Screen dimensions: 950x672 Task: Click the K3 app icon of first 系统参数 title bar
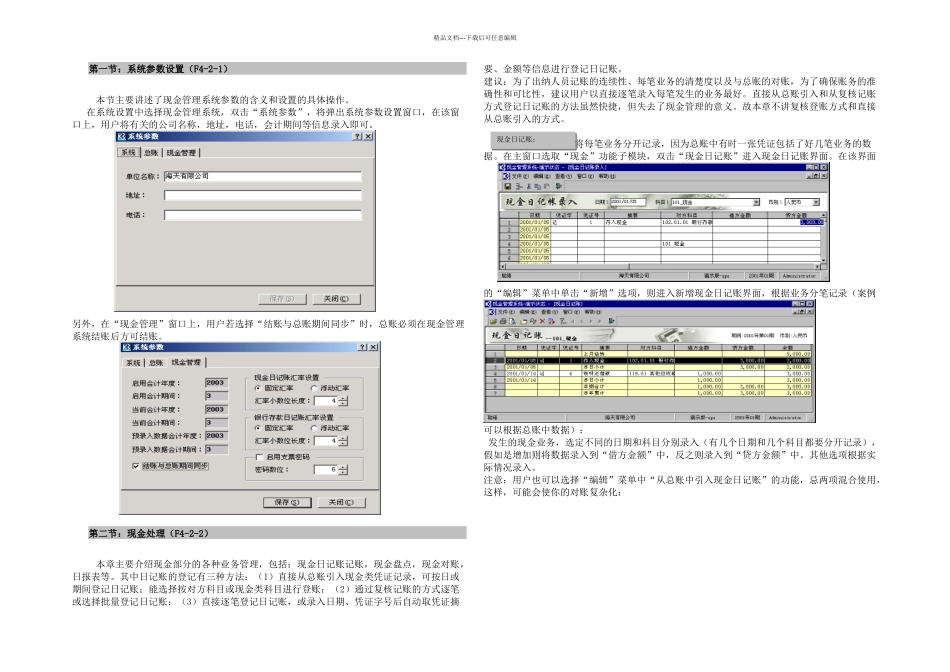click(121, 137)
